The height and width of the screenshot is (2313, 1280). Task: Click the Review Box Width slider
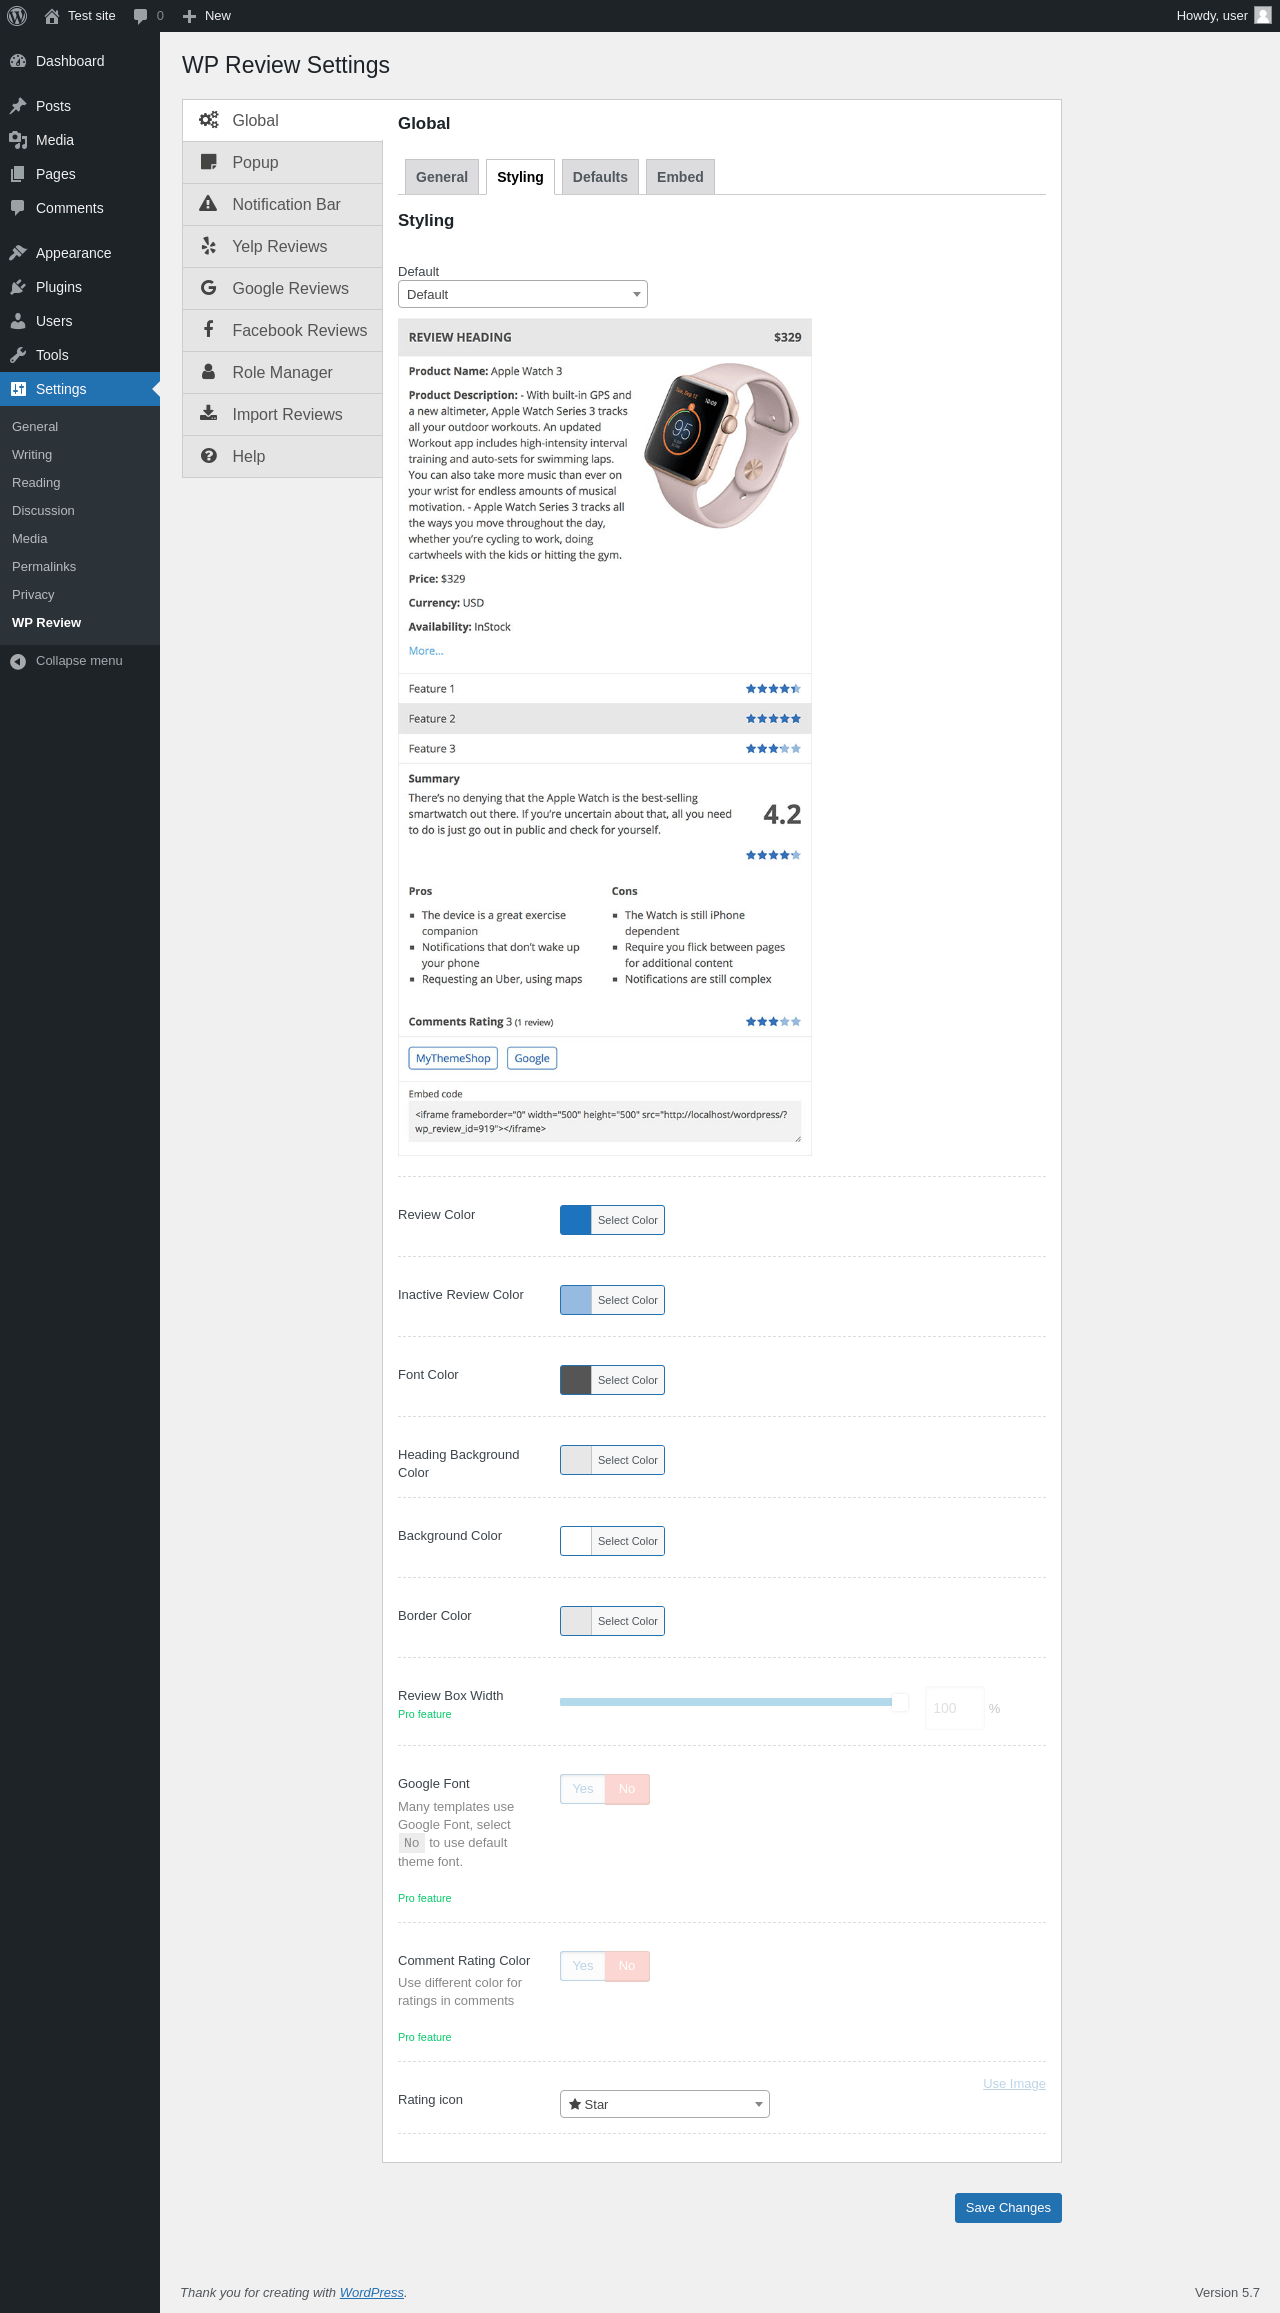(x=734, y=1702)
